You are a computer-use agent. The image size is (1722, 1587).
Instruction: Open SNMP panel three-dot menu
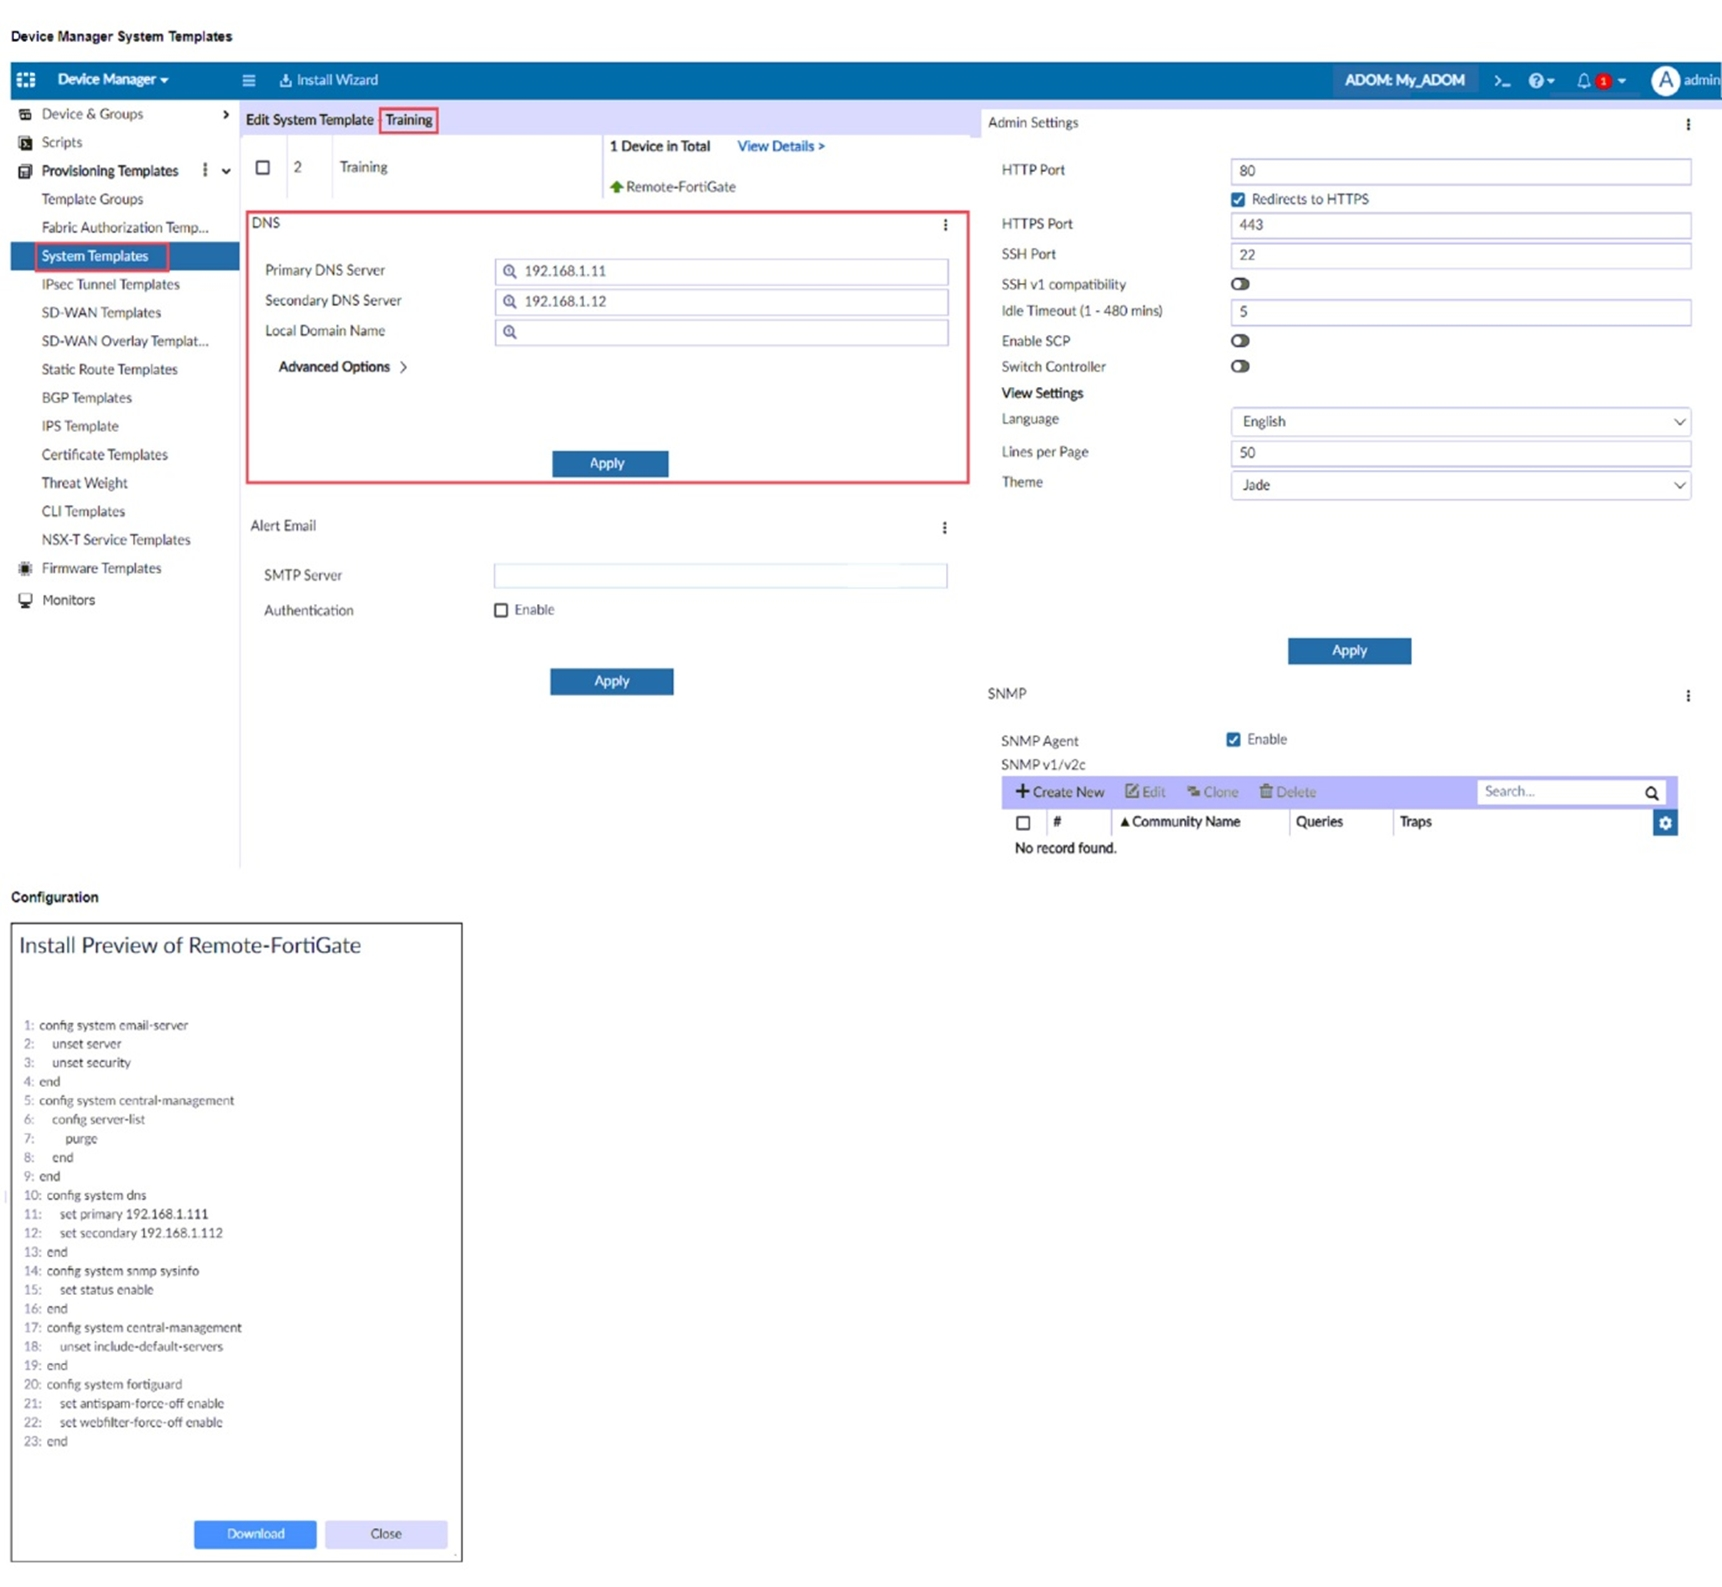[1688, 695]
